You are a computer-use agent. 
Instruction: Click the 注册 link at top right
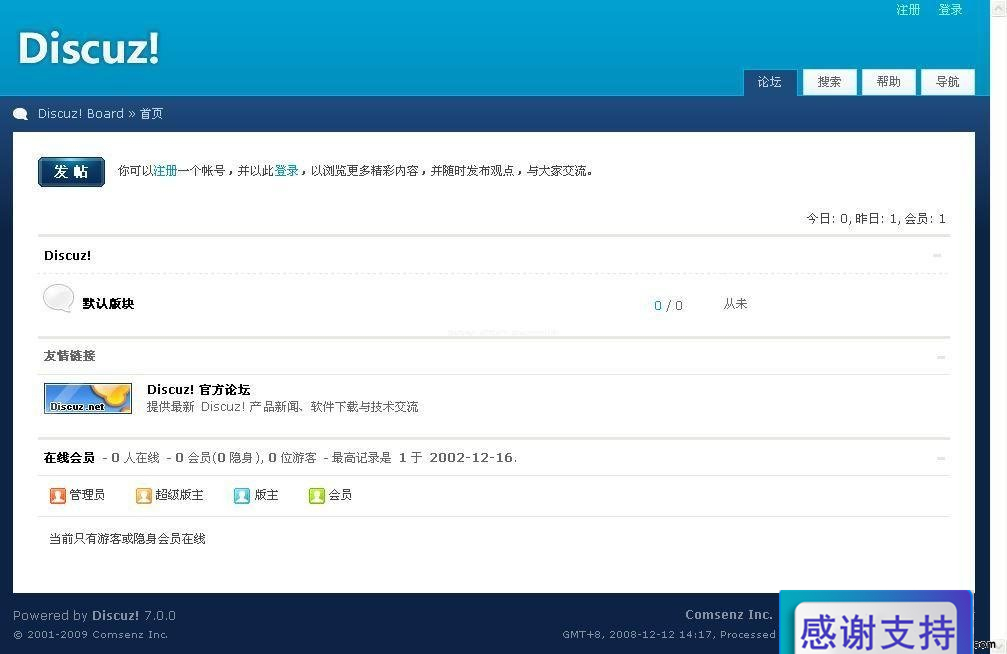tap(908, 10)
